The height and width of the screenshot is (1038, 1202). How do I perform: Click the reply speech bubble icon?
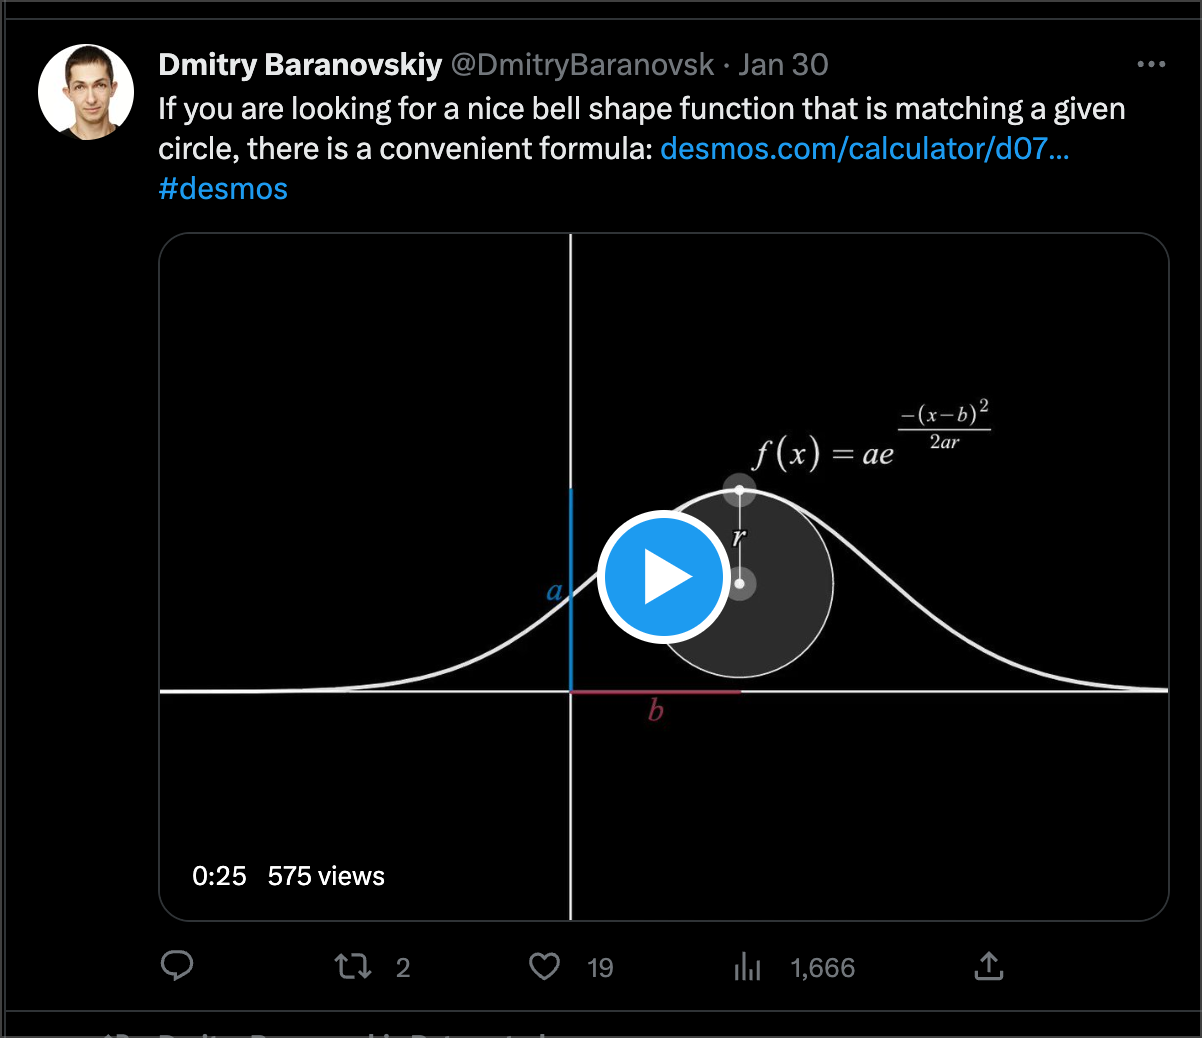(x=177, y=966)
